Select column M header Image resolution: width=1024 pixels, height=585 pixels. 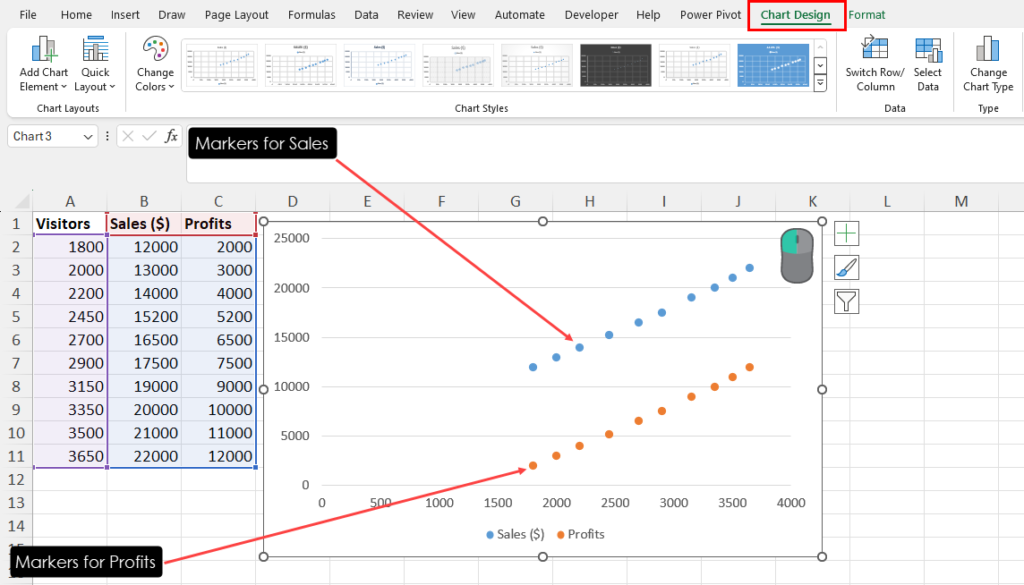click(x=961, y=201)
